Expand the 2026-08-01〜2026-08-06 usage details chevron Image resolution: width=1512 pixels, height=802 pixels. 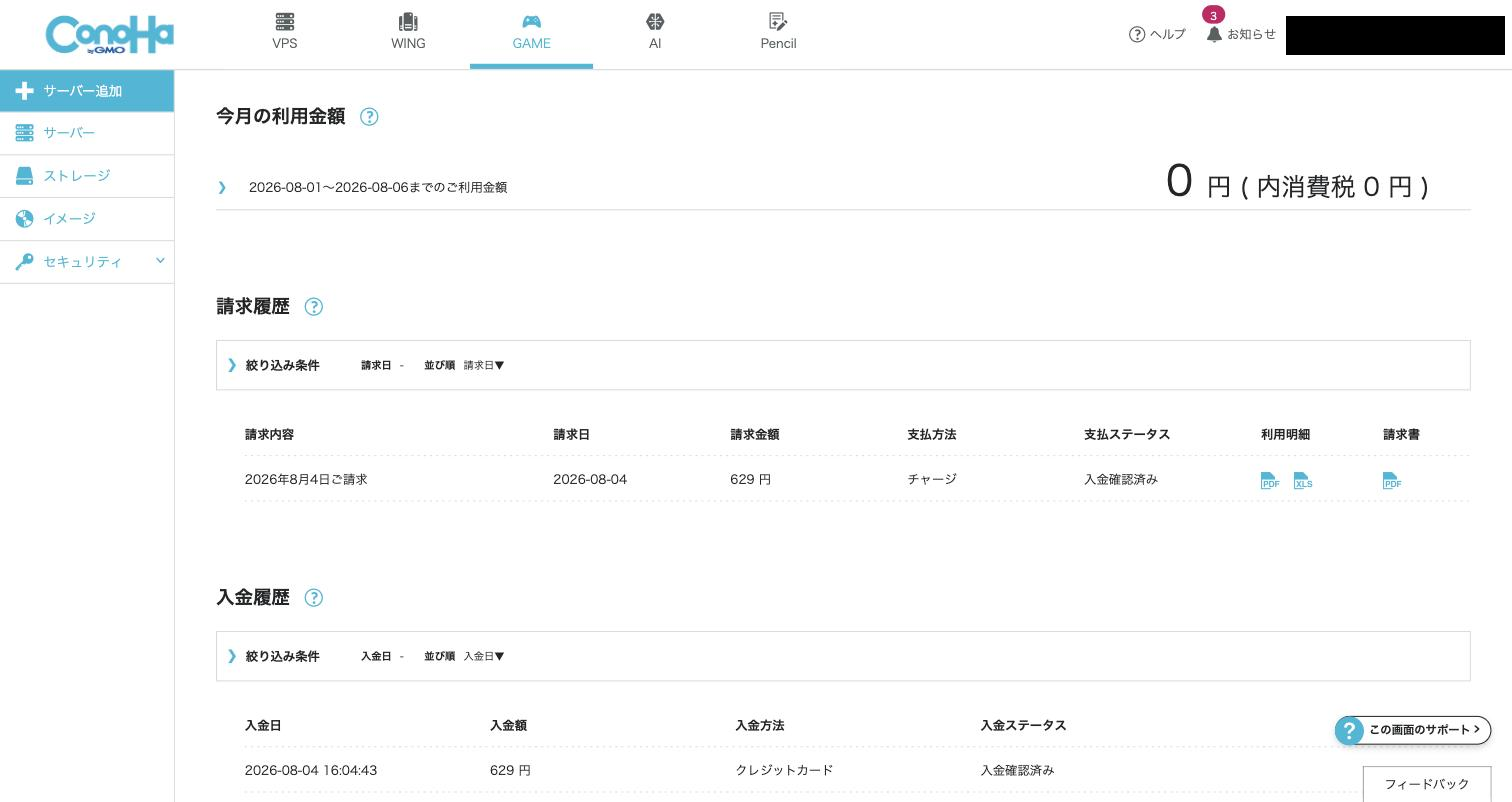[222, 187]
